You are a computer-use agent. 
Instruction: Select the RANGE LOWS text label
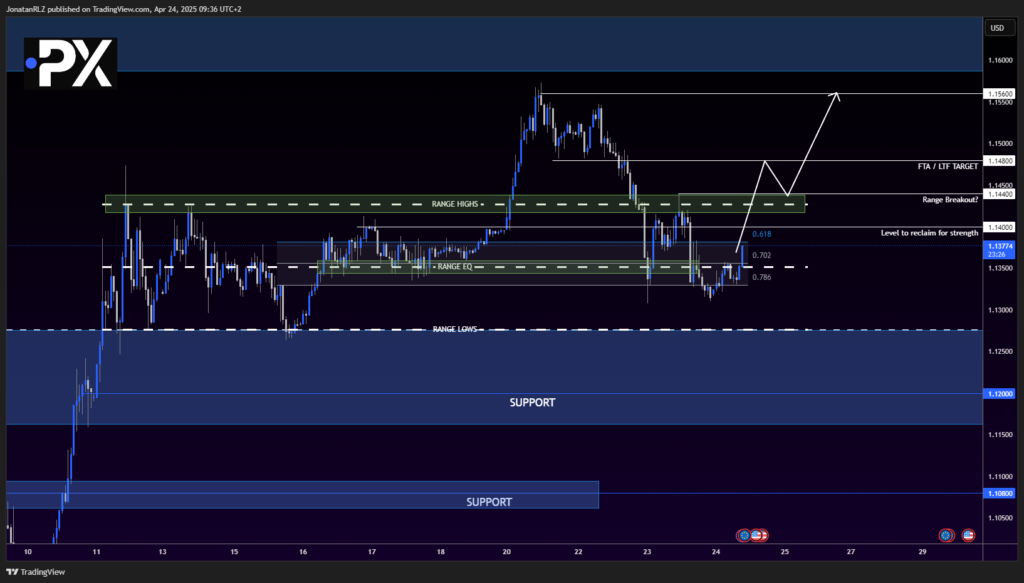(x=457, y=329)
